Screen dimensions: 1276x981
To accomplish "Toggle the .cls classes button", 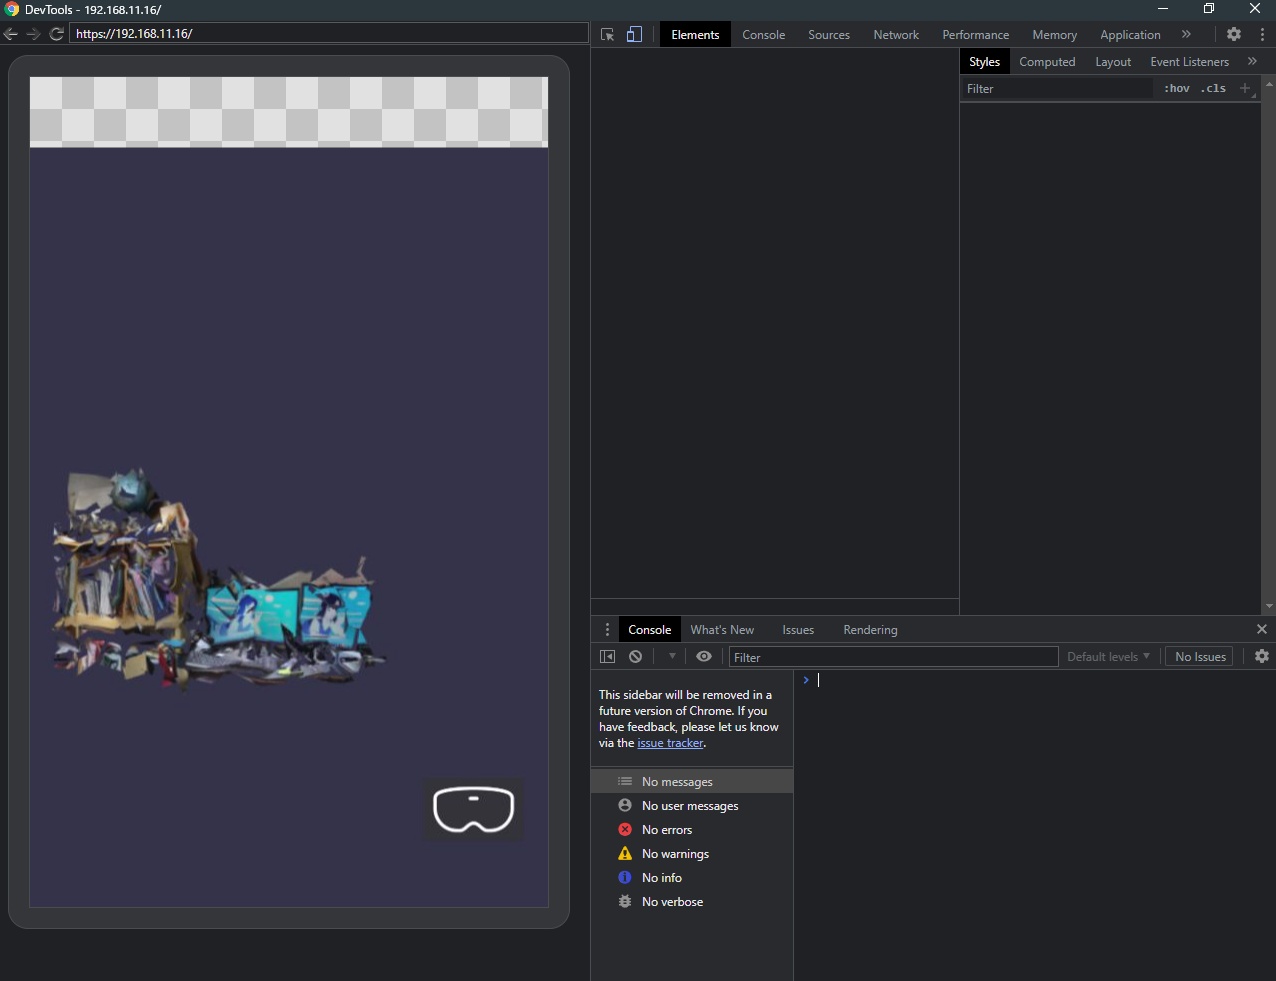I will pyautogui.click(x=1214, y=88).
